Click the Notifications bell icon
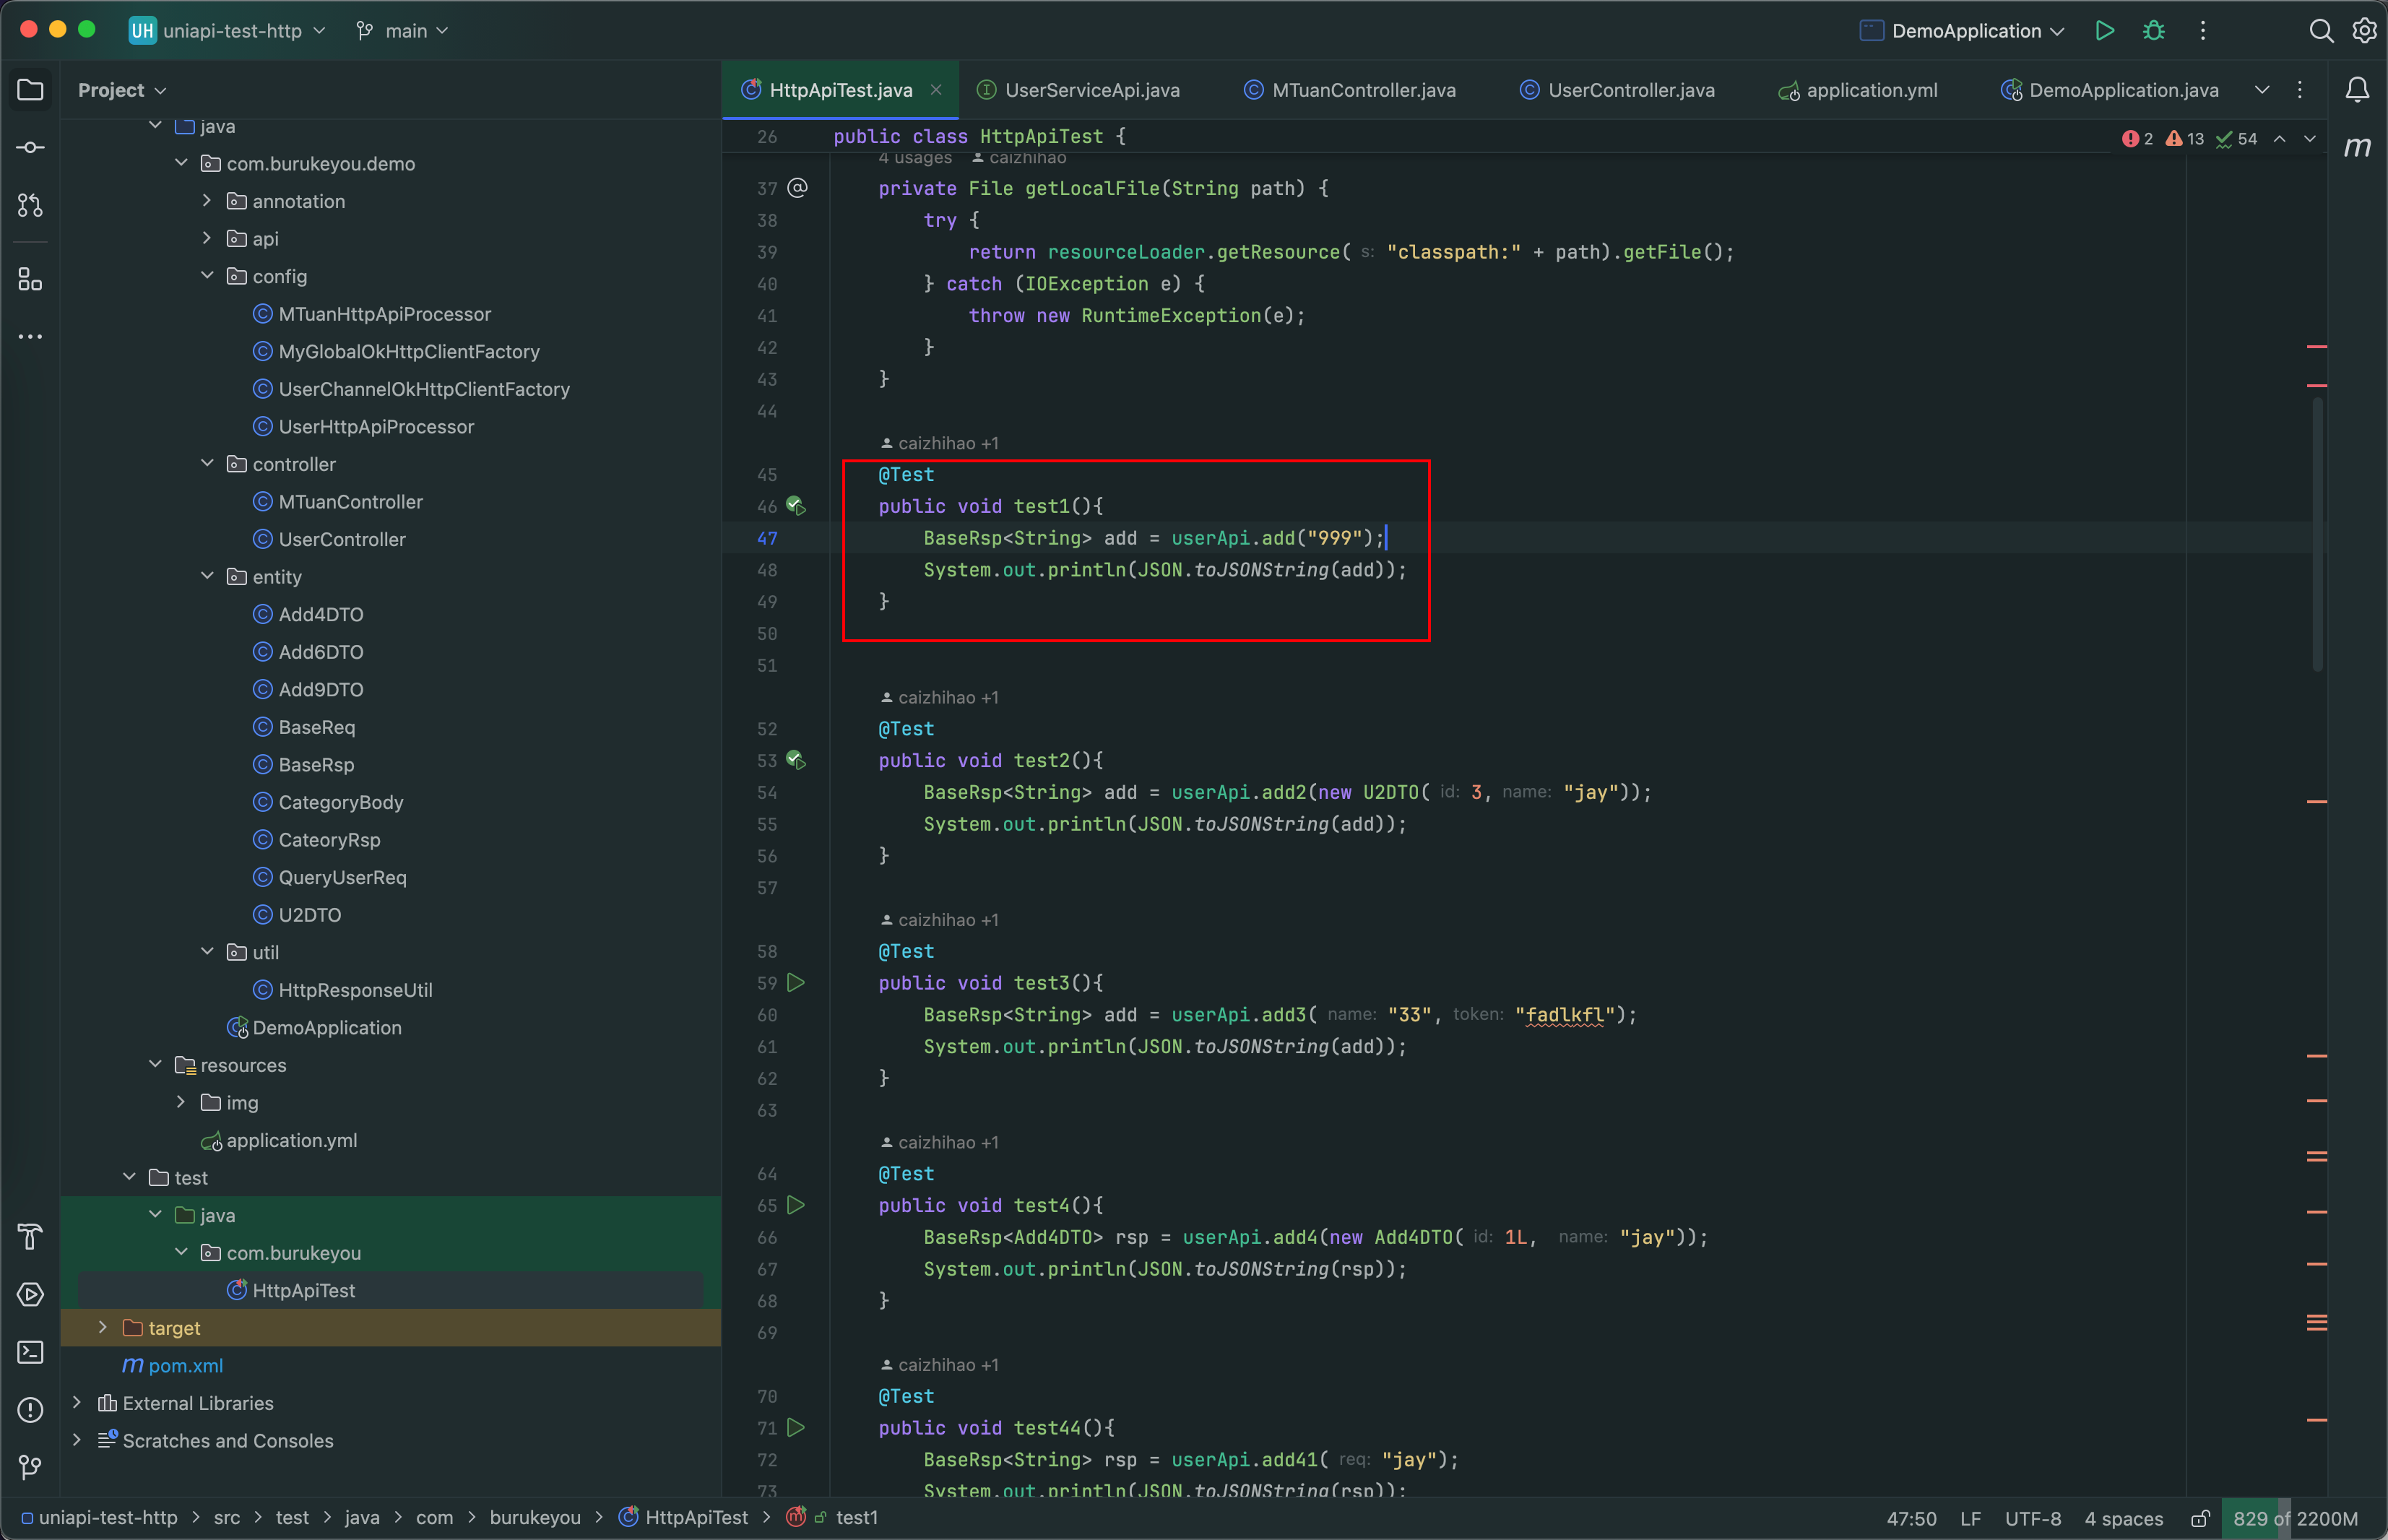 (x=2357, y=90)
